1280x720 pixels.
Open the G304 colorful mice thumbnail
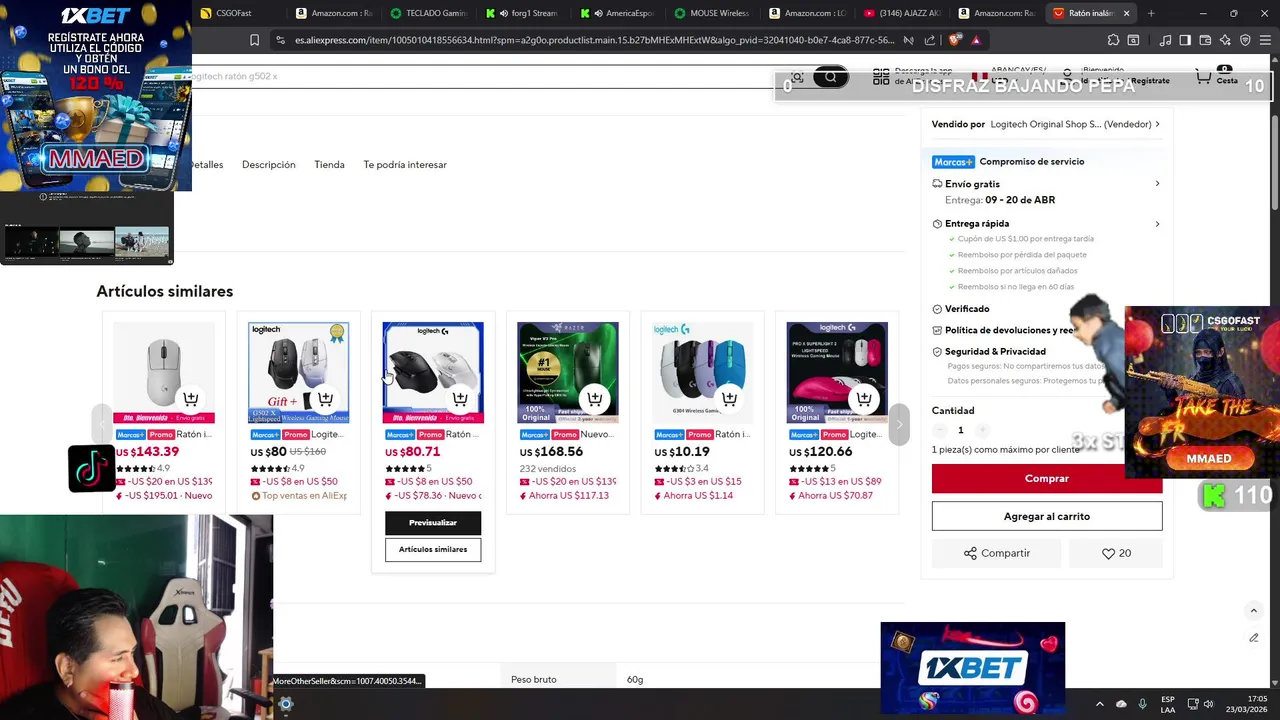[x=702, y=373]
